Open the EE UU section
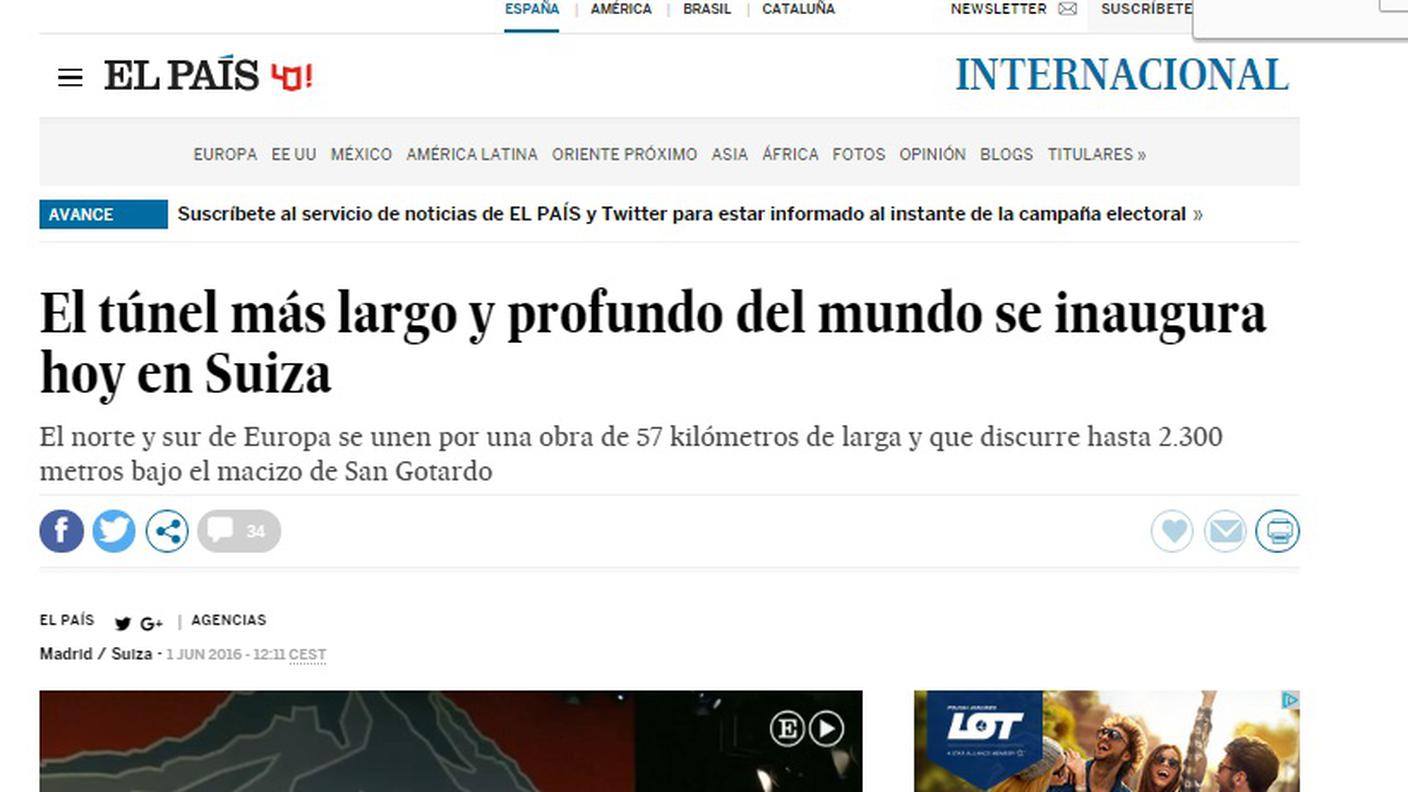1408x792 pixels. (x=294, y=154)
